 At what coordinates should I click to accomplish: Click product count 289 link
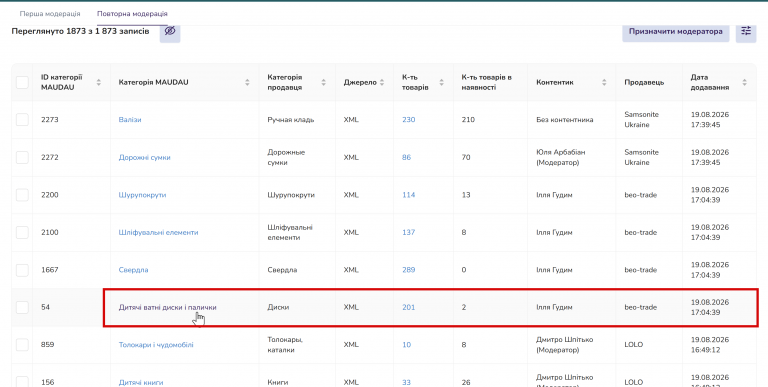tap(408, 270)
